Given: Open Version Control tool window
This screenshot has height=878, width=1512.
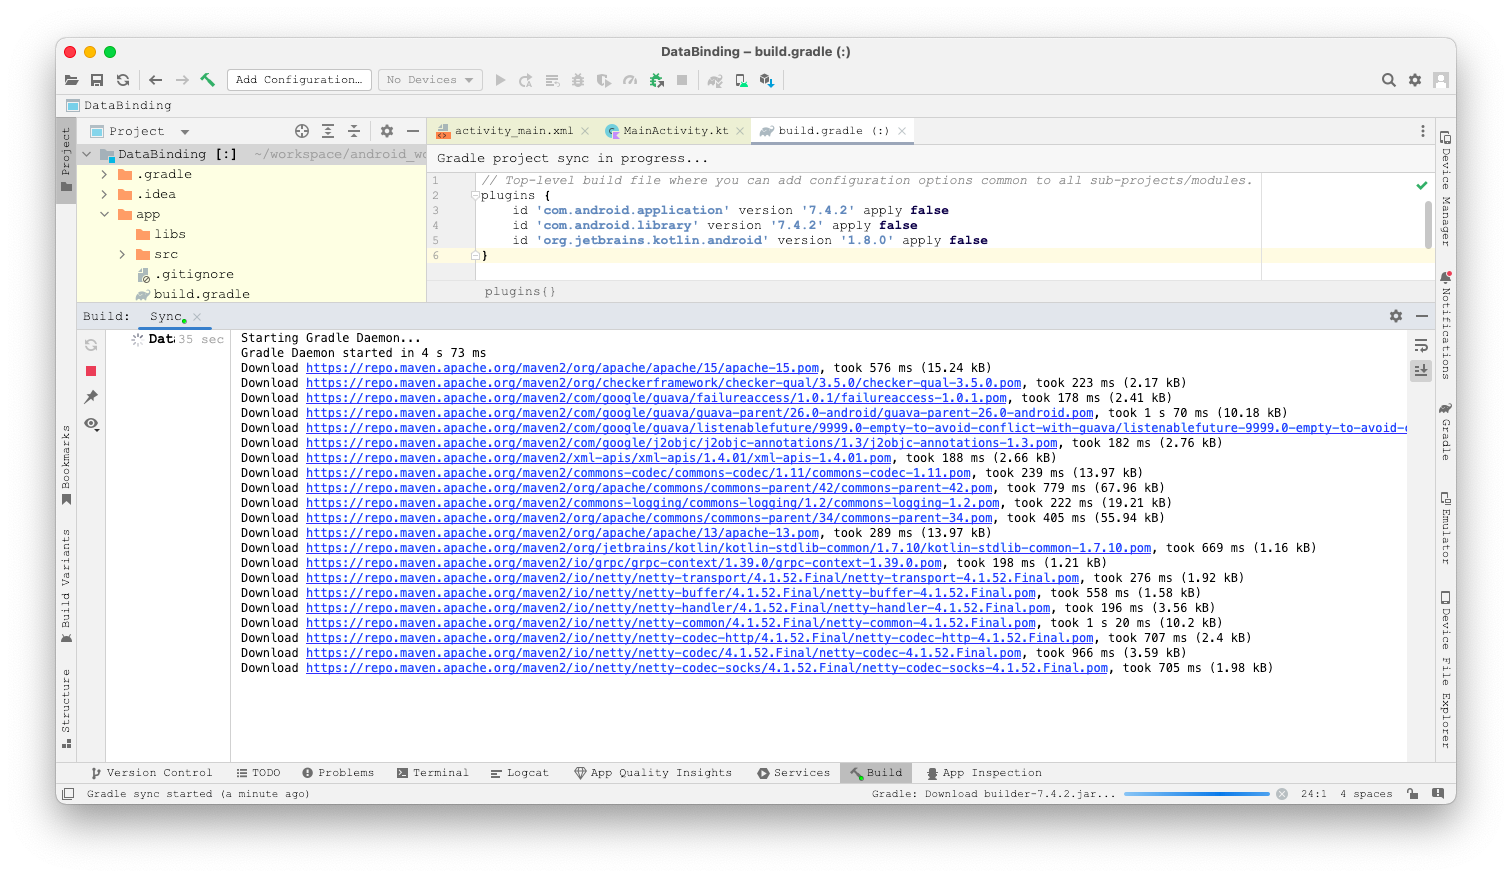Looking at the screenshot, I should click(x=151, y=773).
